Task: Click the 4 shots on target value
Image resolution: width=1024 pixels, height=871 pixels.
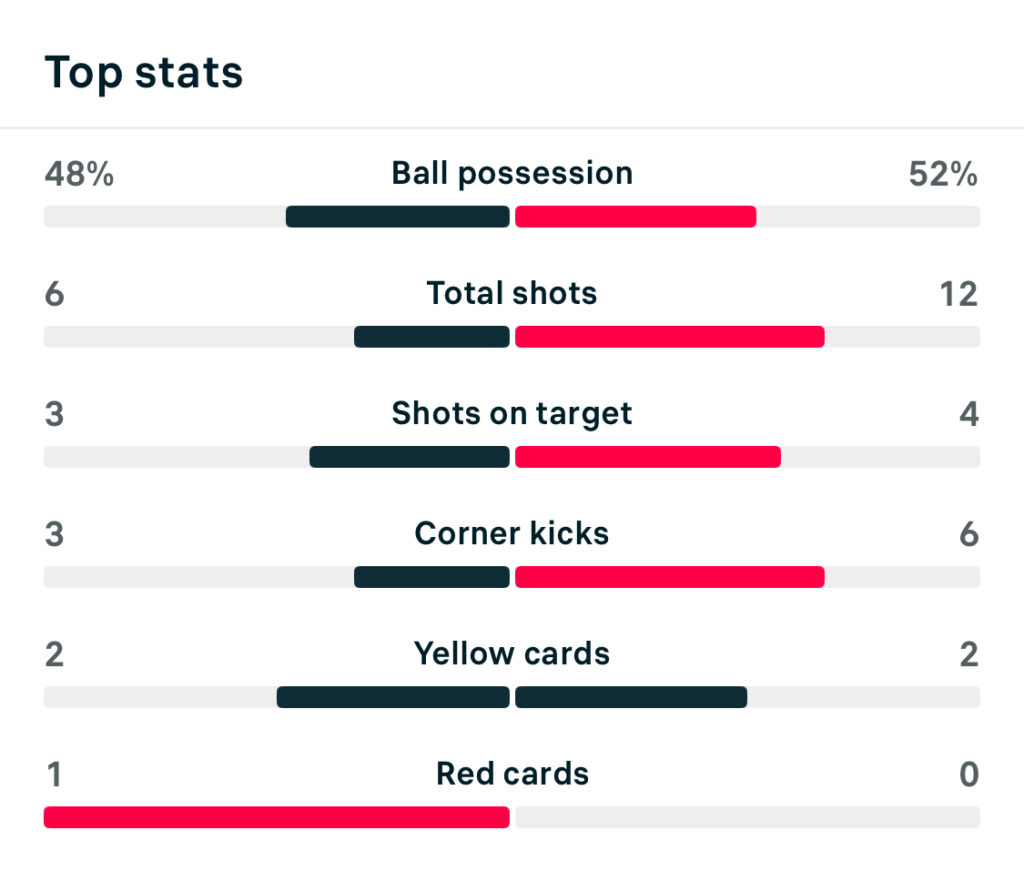Action: click(968, 414)
